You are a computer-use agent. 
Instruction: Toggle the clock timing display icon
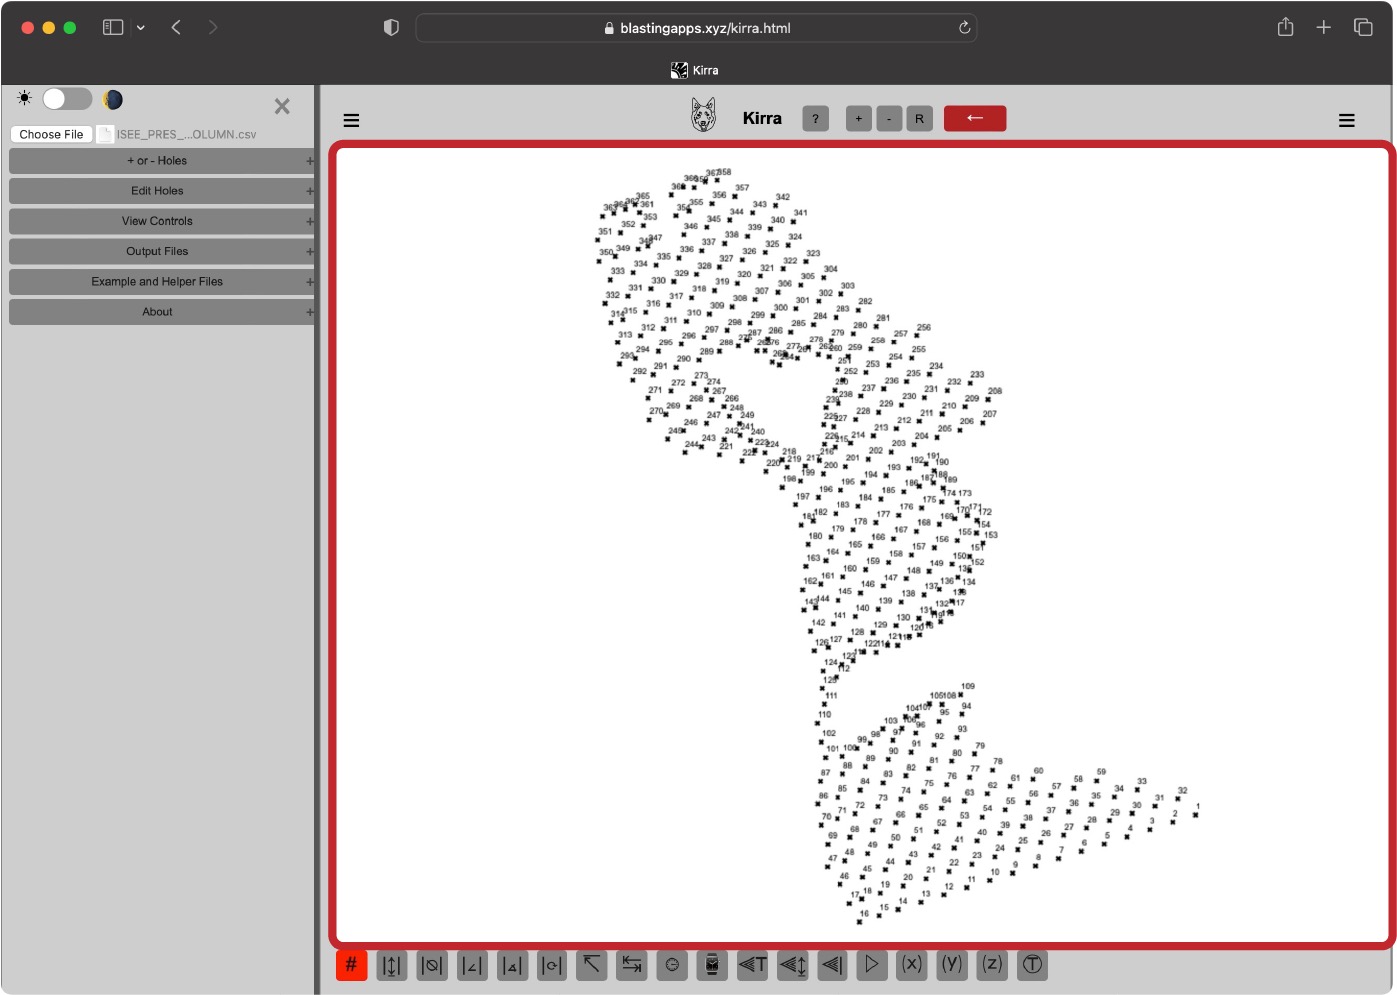click(671, 965)
